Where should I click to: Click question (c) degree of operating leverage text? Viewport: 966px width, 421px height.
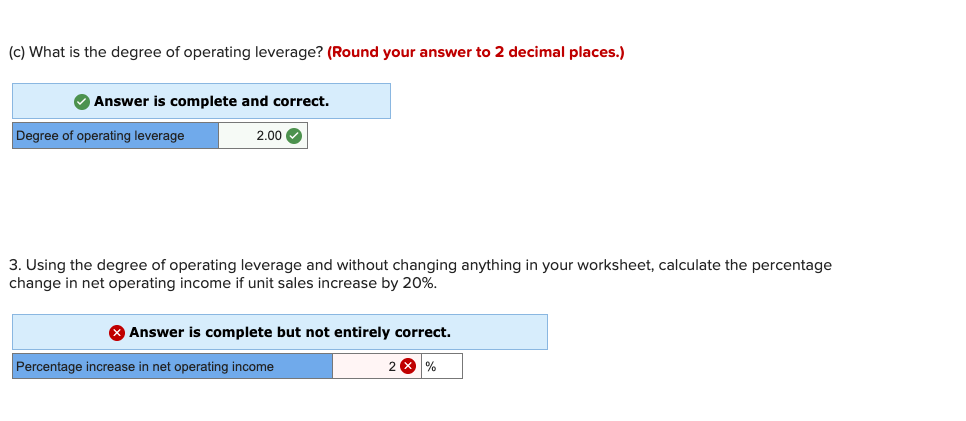pyautogui.click(x=166, y=52)
